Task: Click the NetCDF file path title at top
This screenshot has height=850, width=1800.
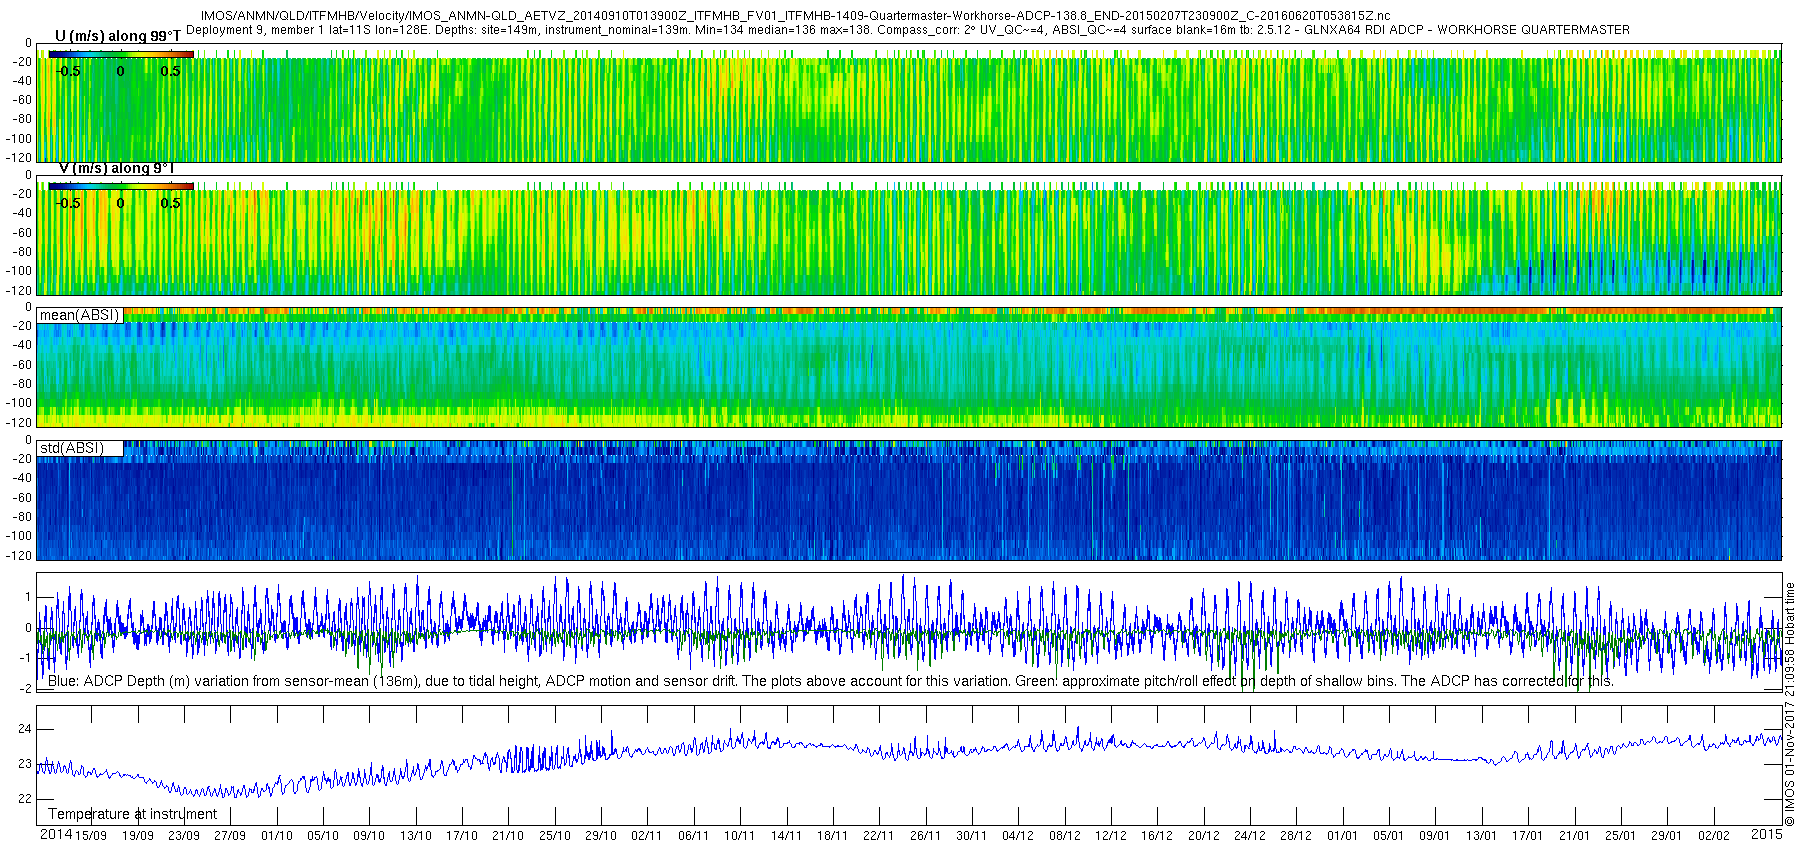Action: coord(795,16)
